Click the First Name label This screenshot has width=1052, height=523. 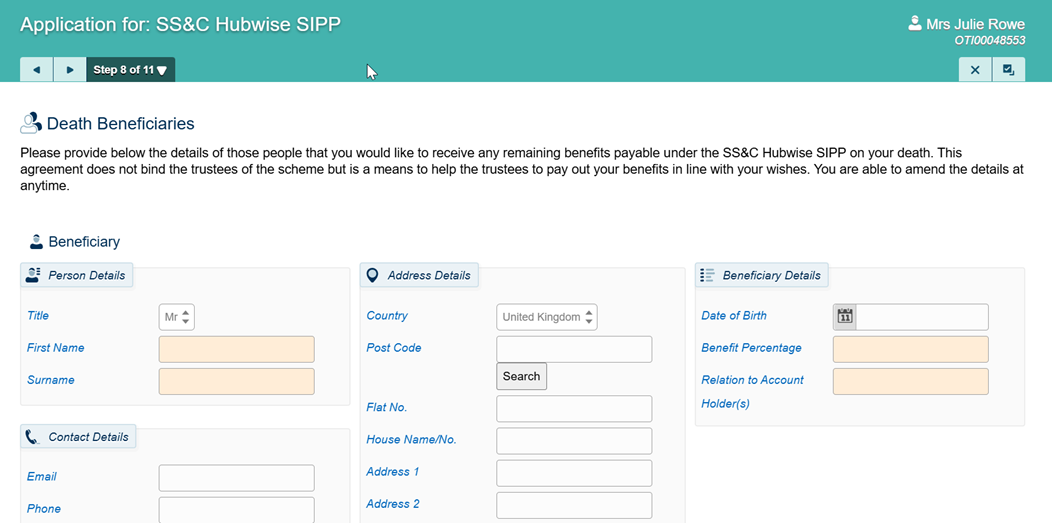[x=56, y=347]
